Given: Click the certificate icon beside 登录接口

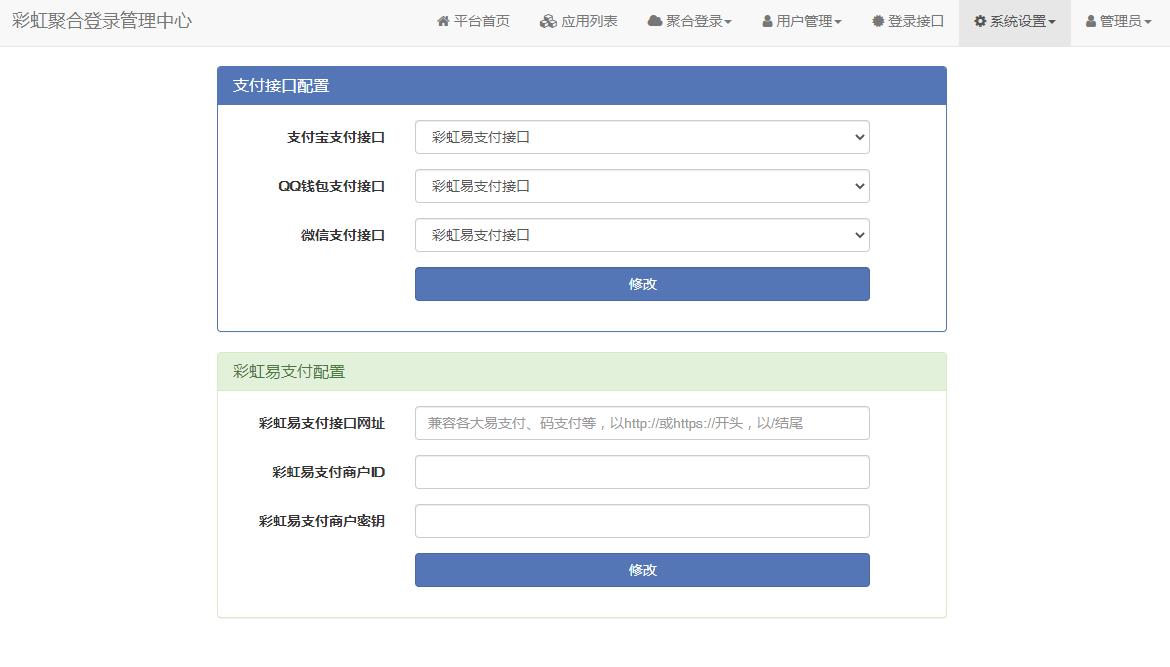Looking at the screenshot, I should tap(878, 21).
